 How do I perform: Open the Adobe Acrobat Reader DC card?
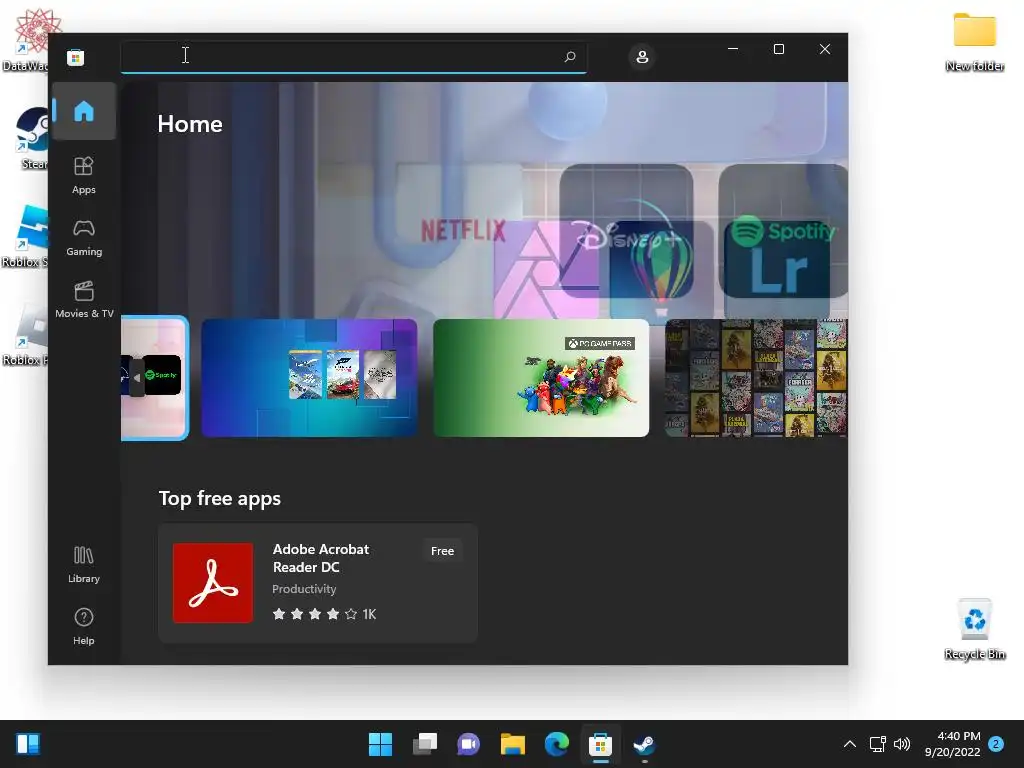[318, 583]
